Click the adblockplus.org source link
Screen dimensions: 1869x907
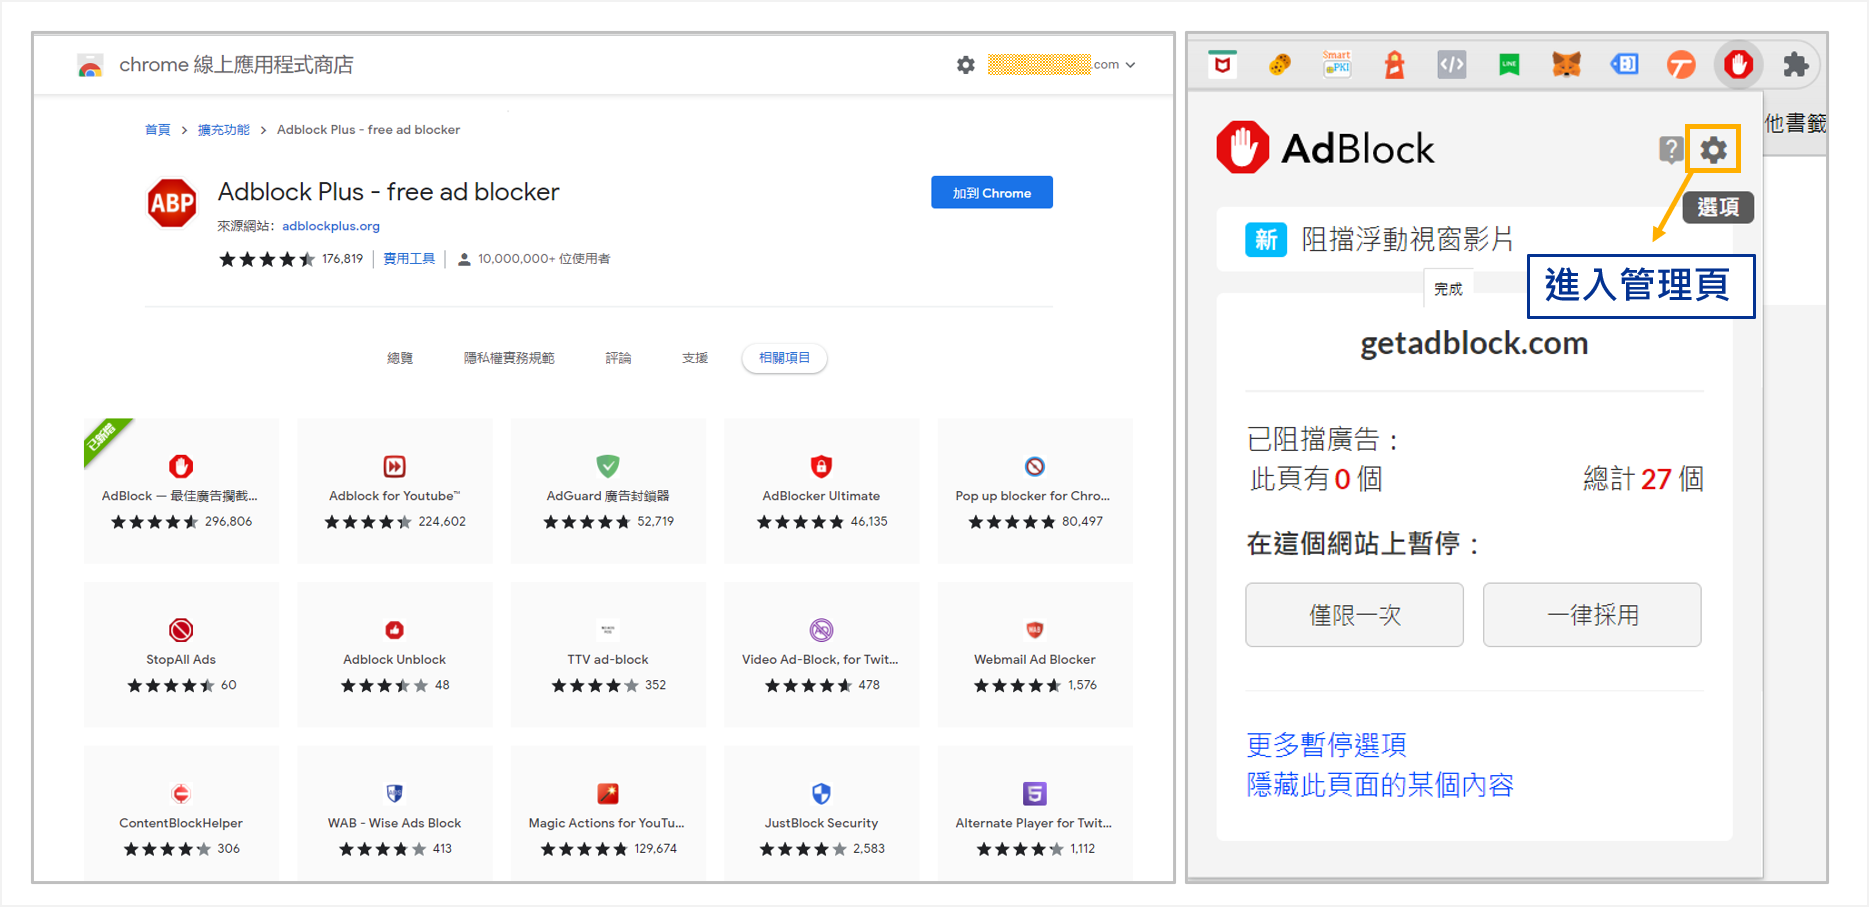pos(331,226)
